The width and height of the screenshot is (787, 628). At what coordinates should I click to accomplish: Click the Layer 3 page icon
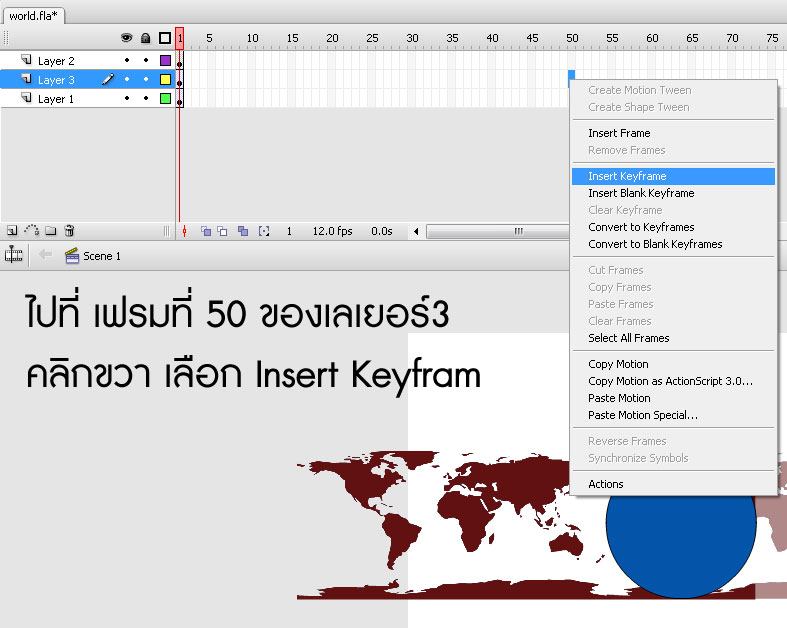click(x=27, y=79)
